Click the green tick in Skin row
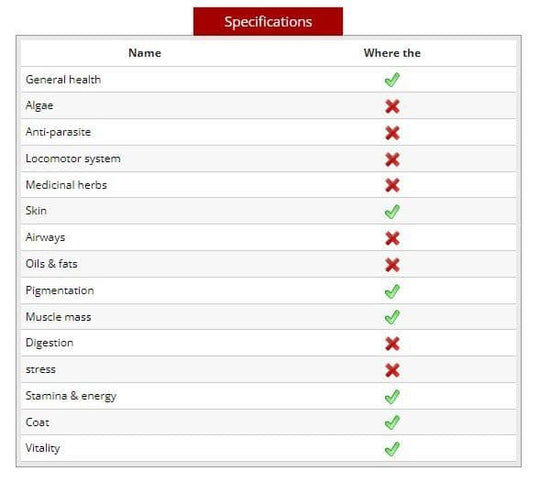540x482 pixels. click(x=392, y=212)
